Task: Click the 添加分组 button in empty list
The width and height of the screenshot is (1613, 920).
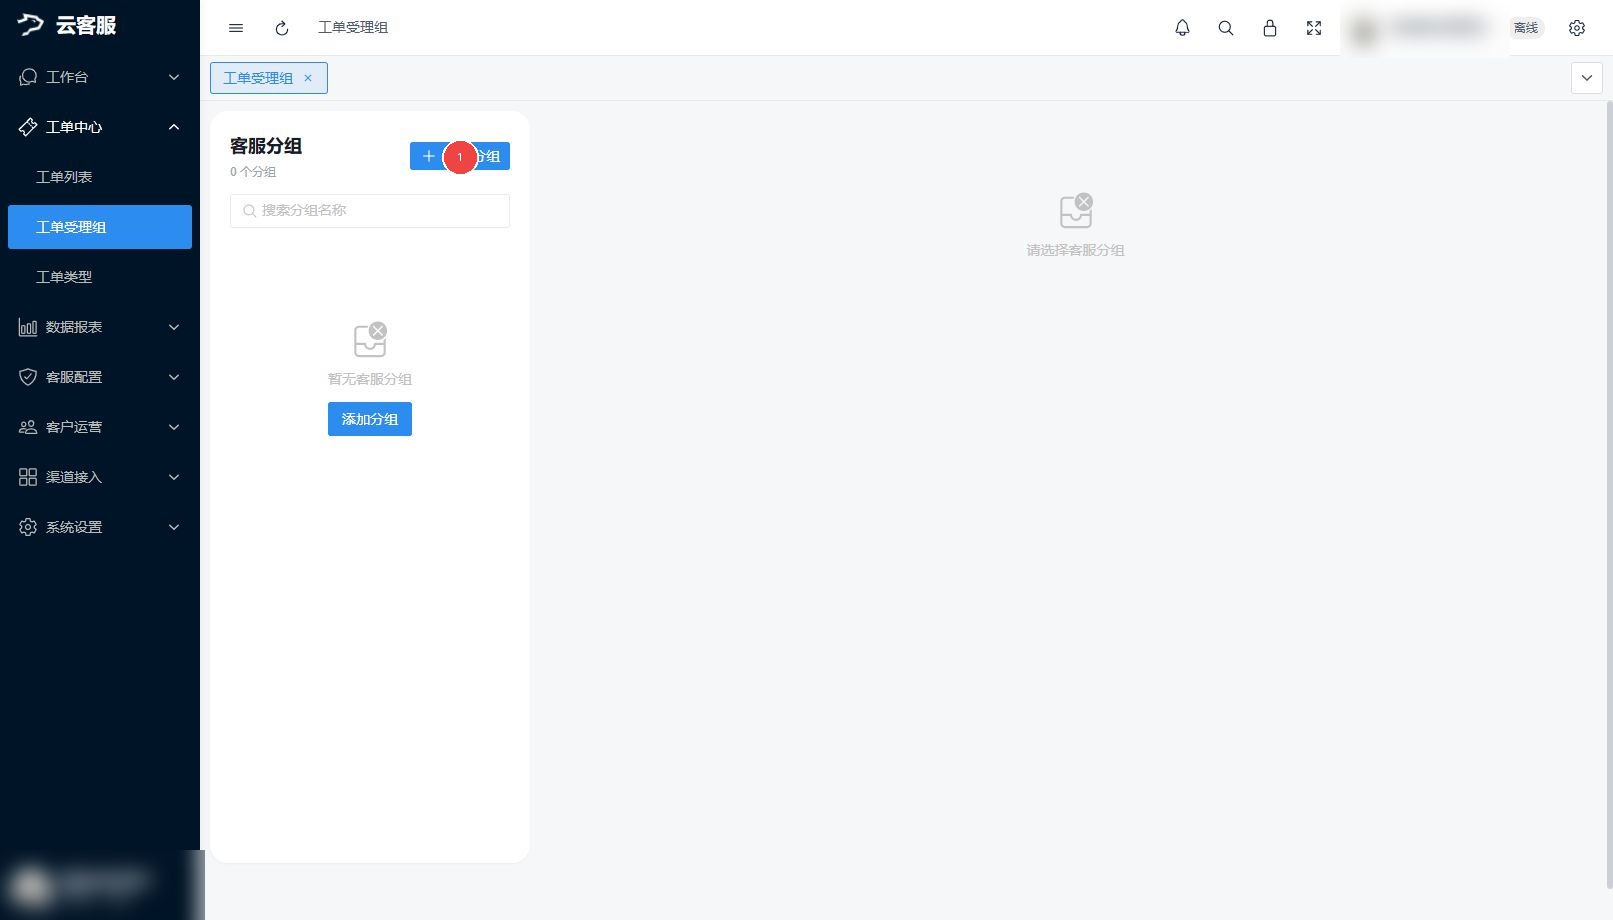Action: [x=370, y=419]
